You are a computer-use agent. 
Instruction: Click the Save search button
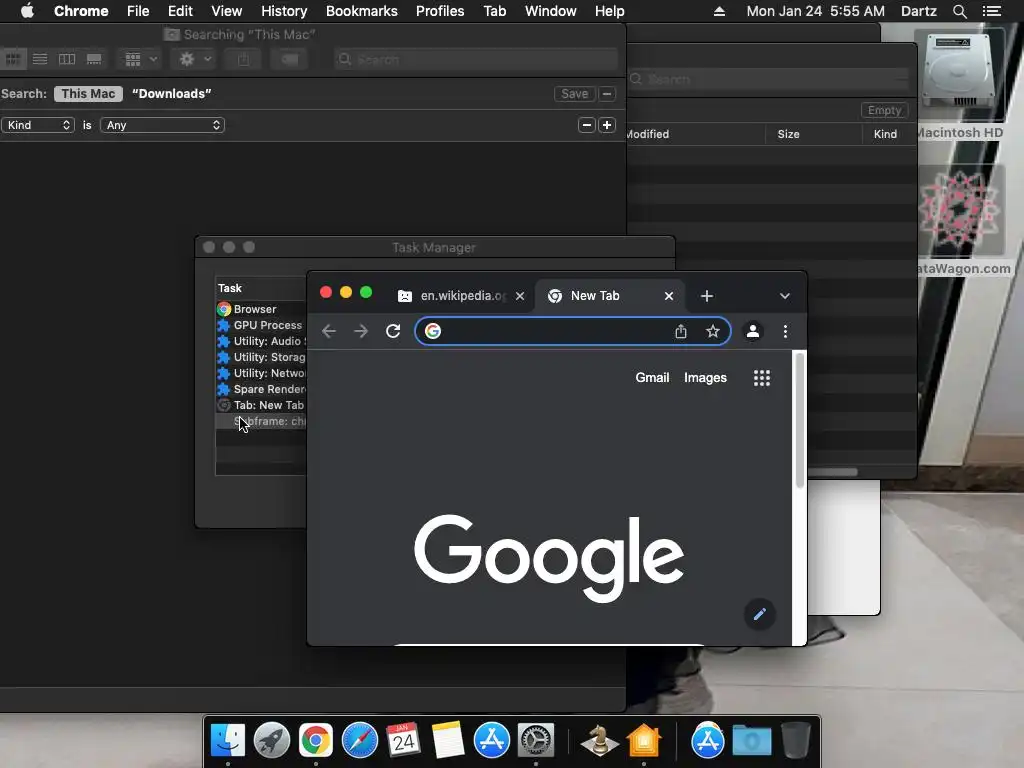pyautogui.click(x=575, y=93)
